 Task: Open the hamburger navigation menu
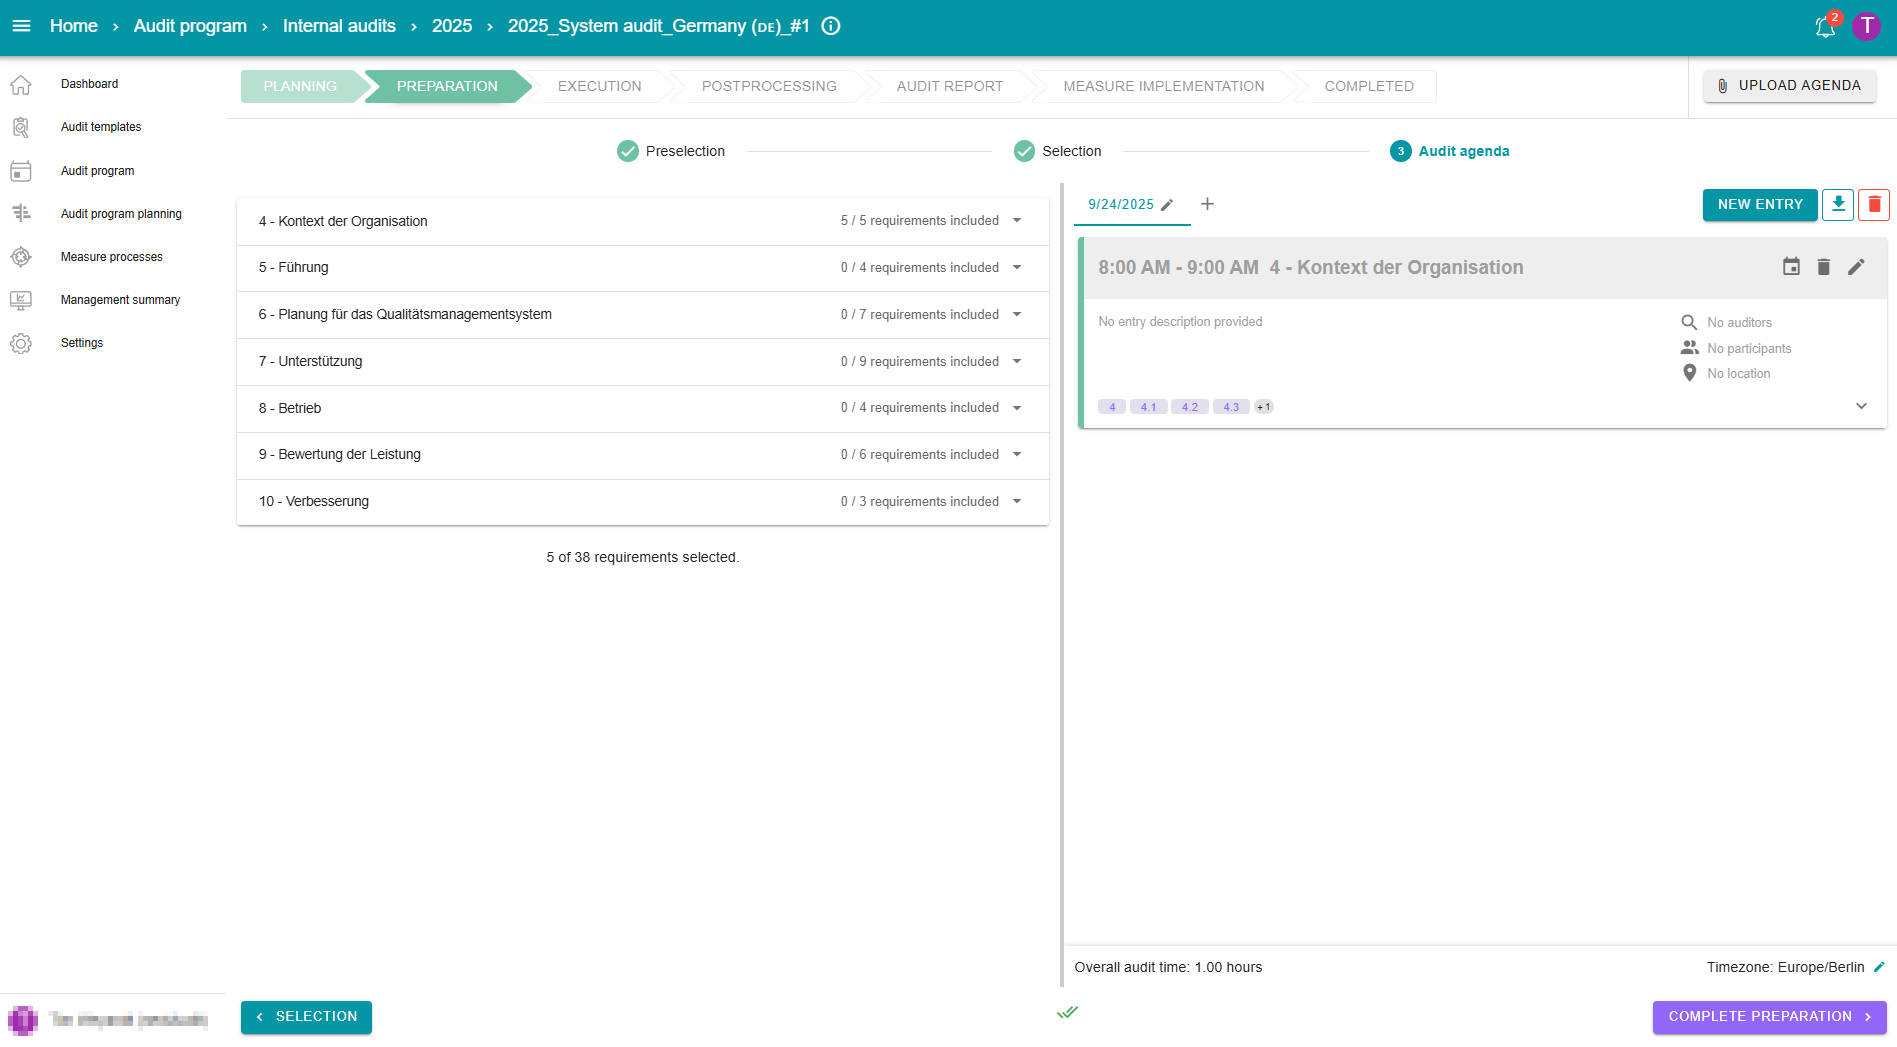coord(21,26)
